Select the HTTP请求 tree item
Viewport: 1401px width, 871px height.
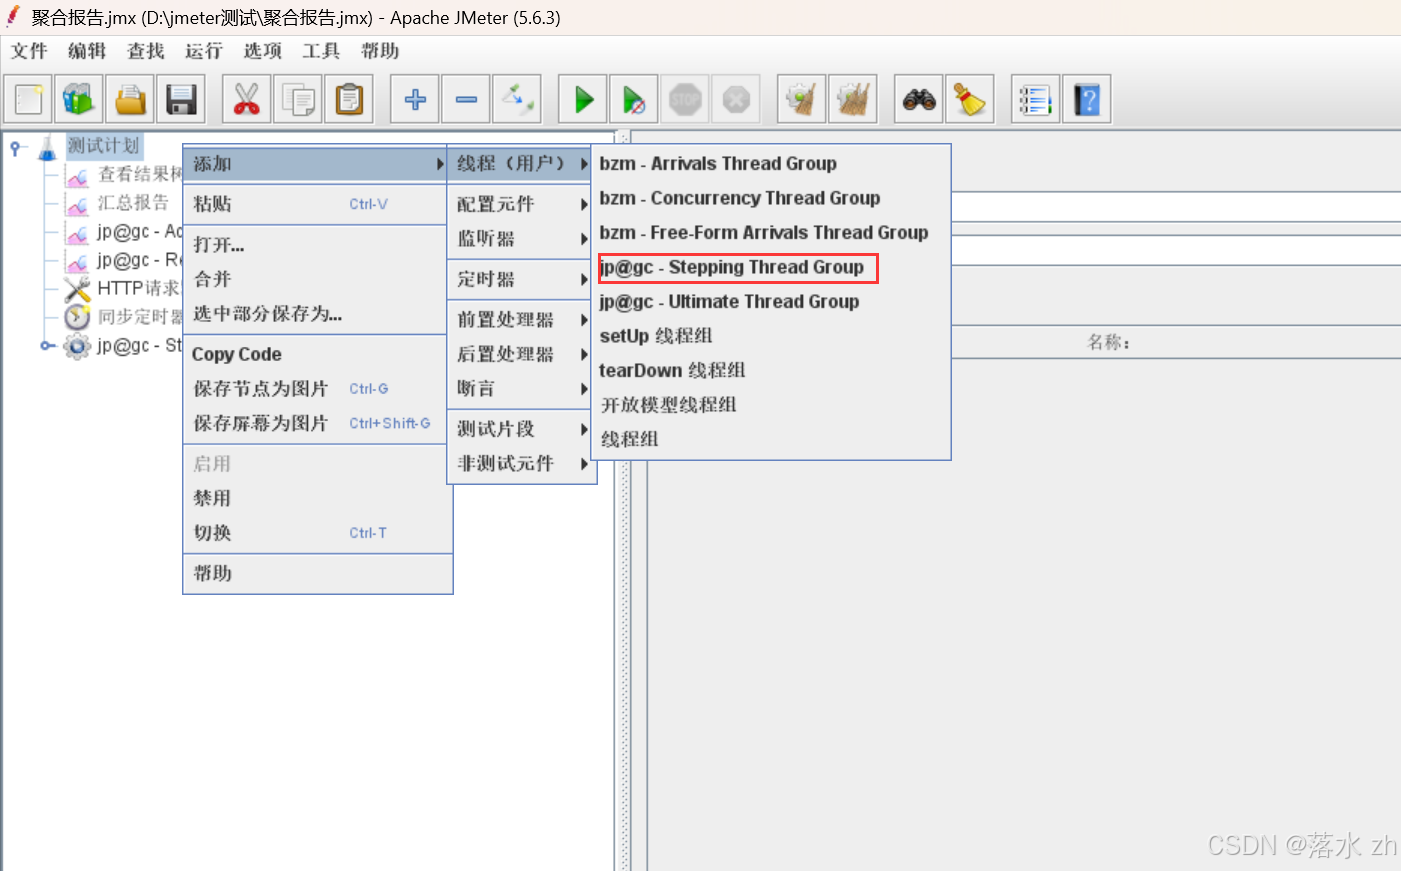138,288
